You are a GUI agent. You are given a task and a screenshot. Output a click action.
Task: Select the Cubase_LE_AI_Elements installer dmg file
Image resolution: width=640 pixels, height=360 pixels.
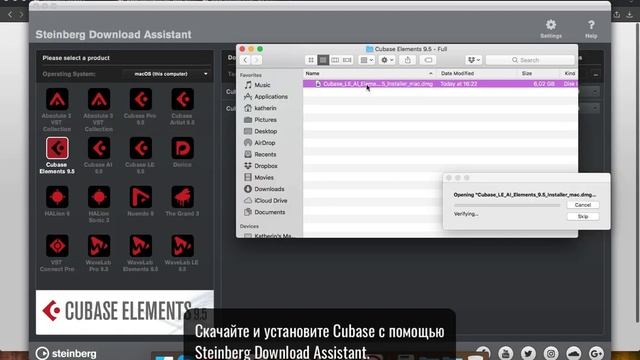click(x=440, y=84)
